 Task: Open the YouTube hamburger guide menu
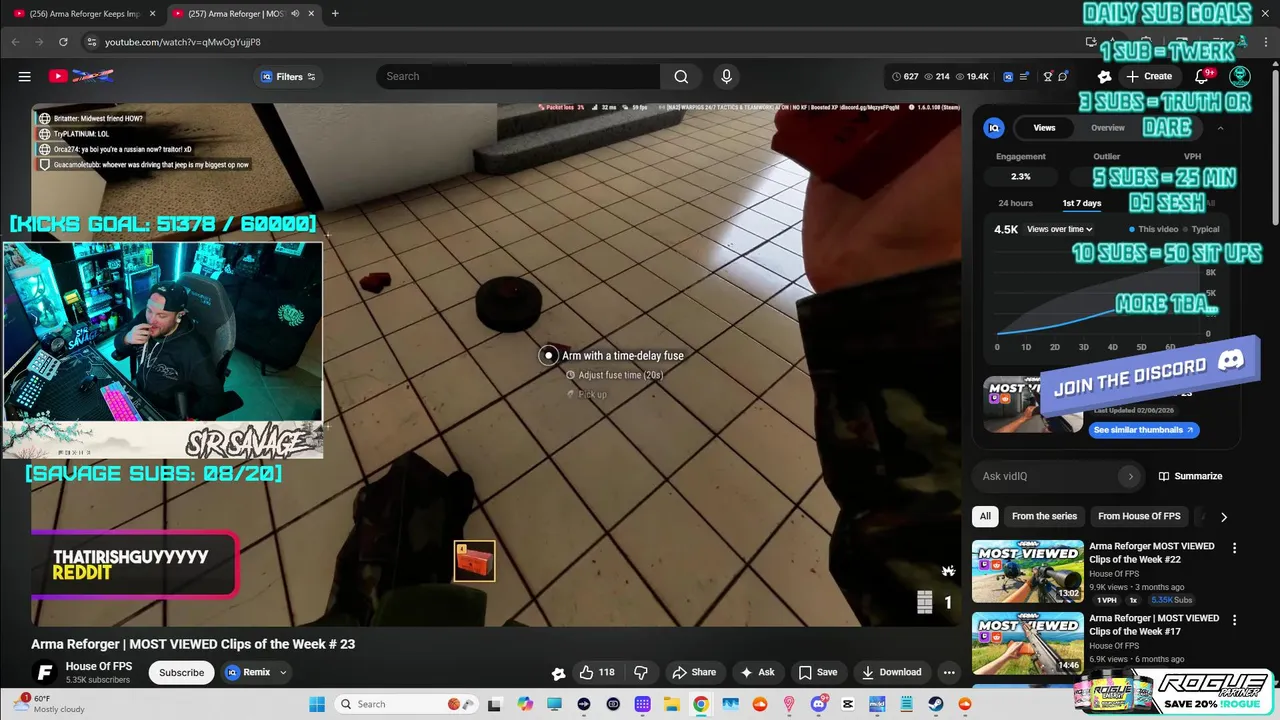click(24, 76)
